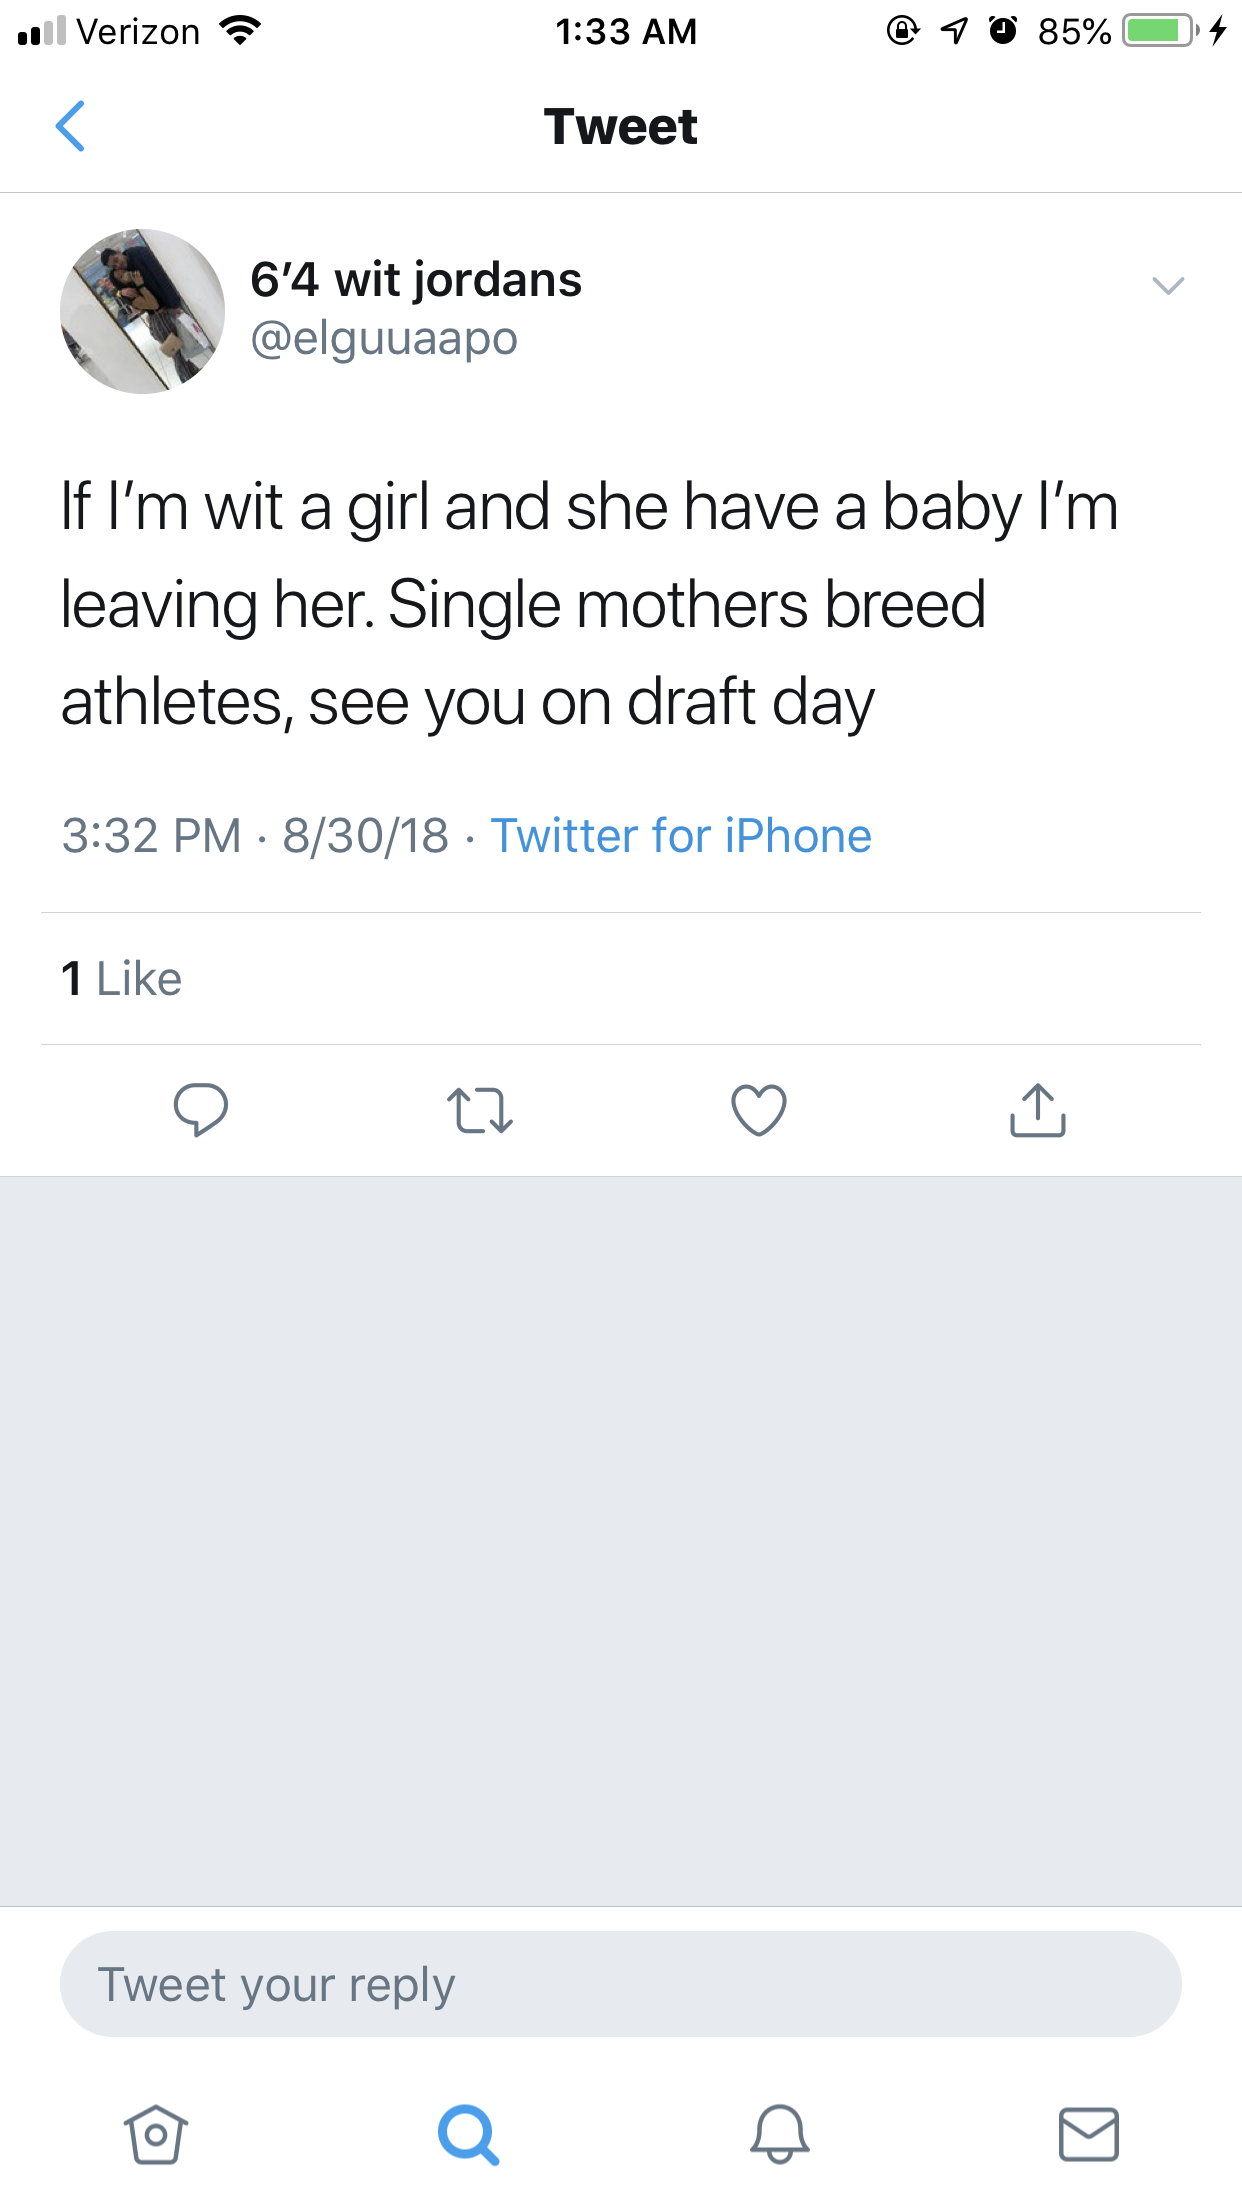Share the tweet via the share icon

1038,1110
